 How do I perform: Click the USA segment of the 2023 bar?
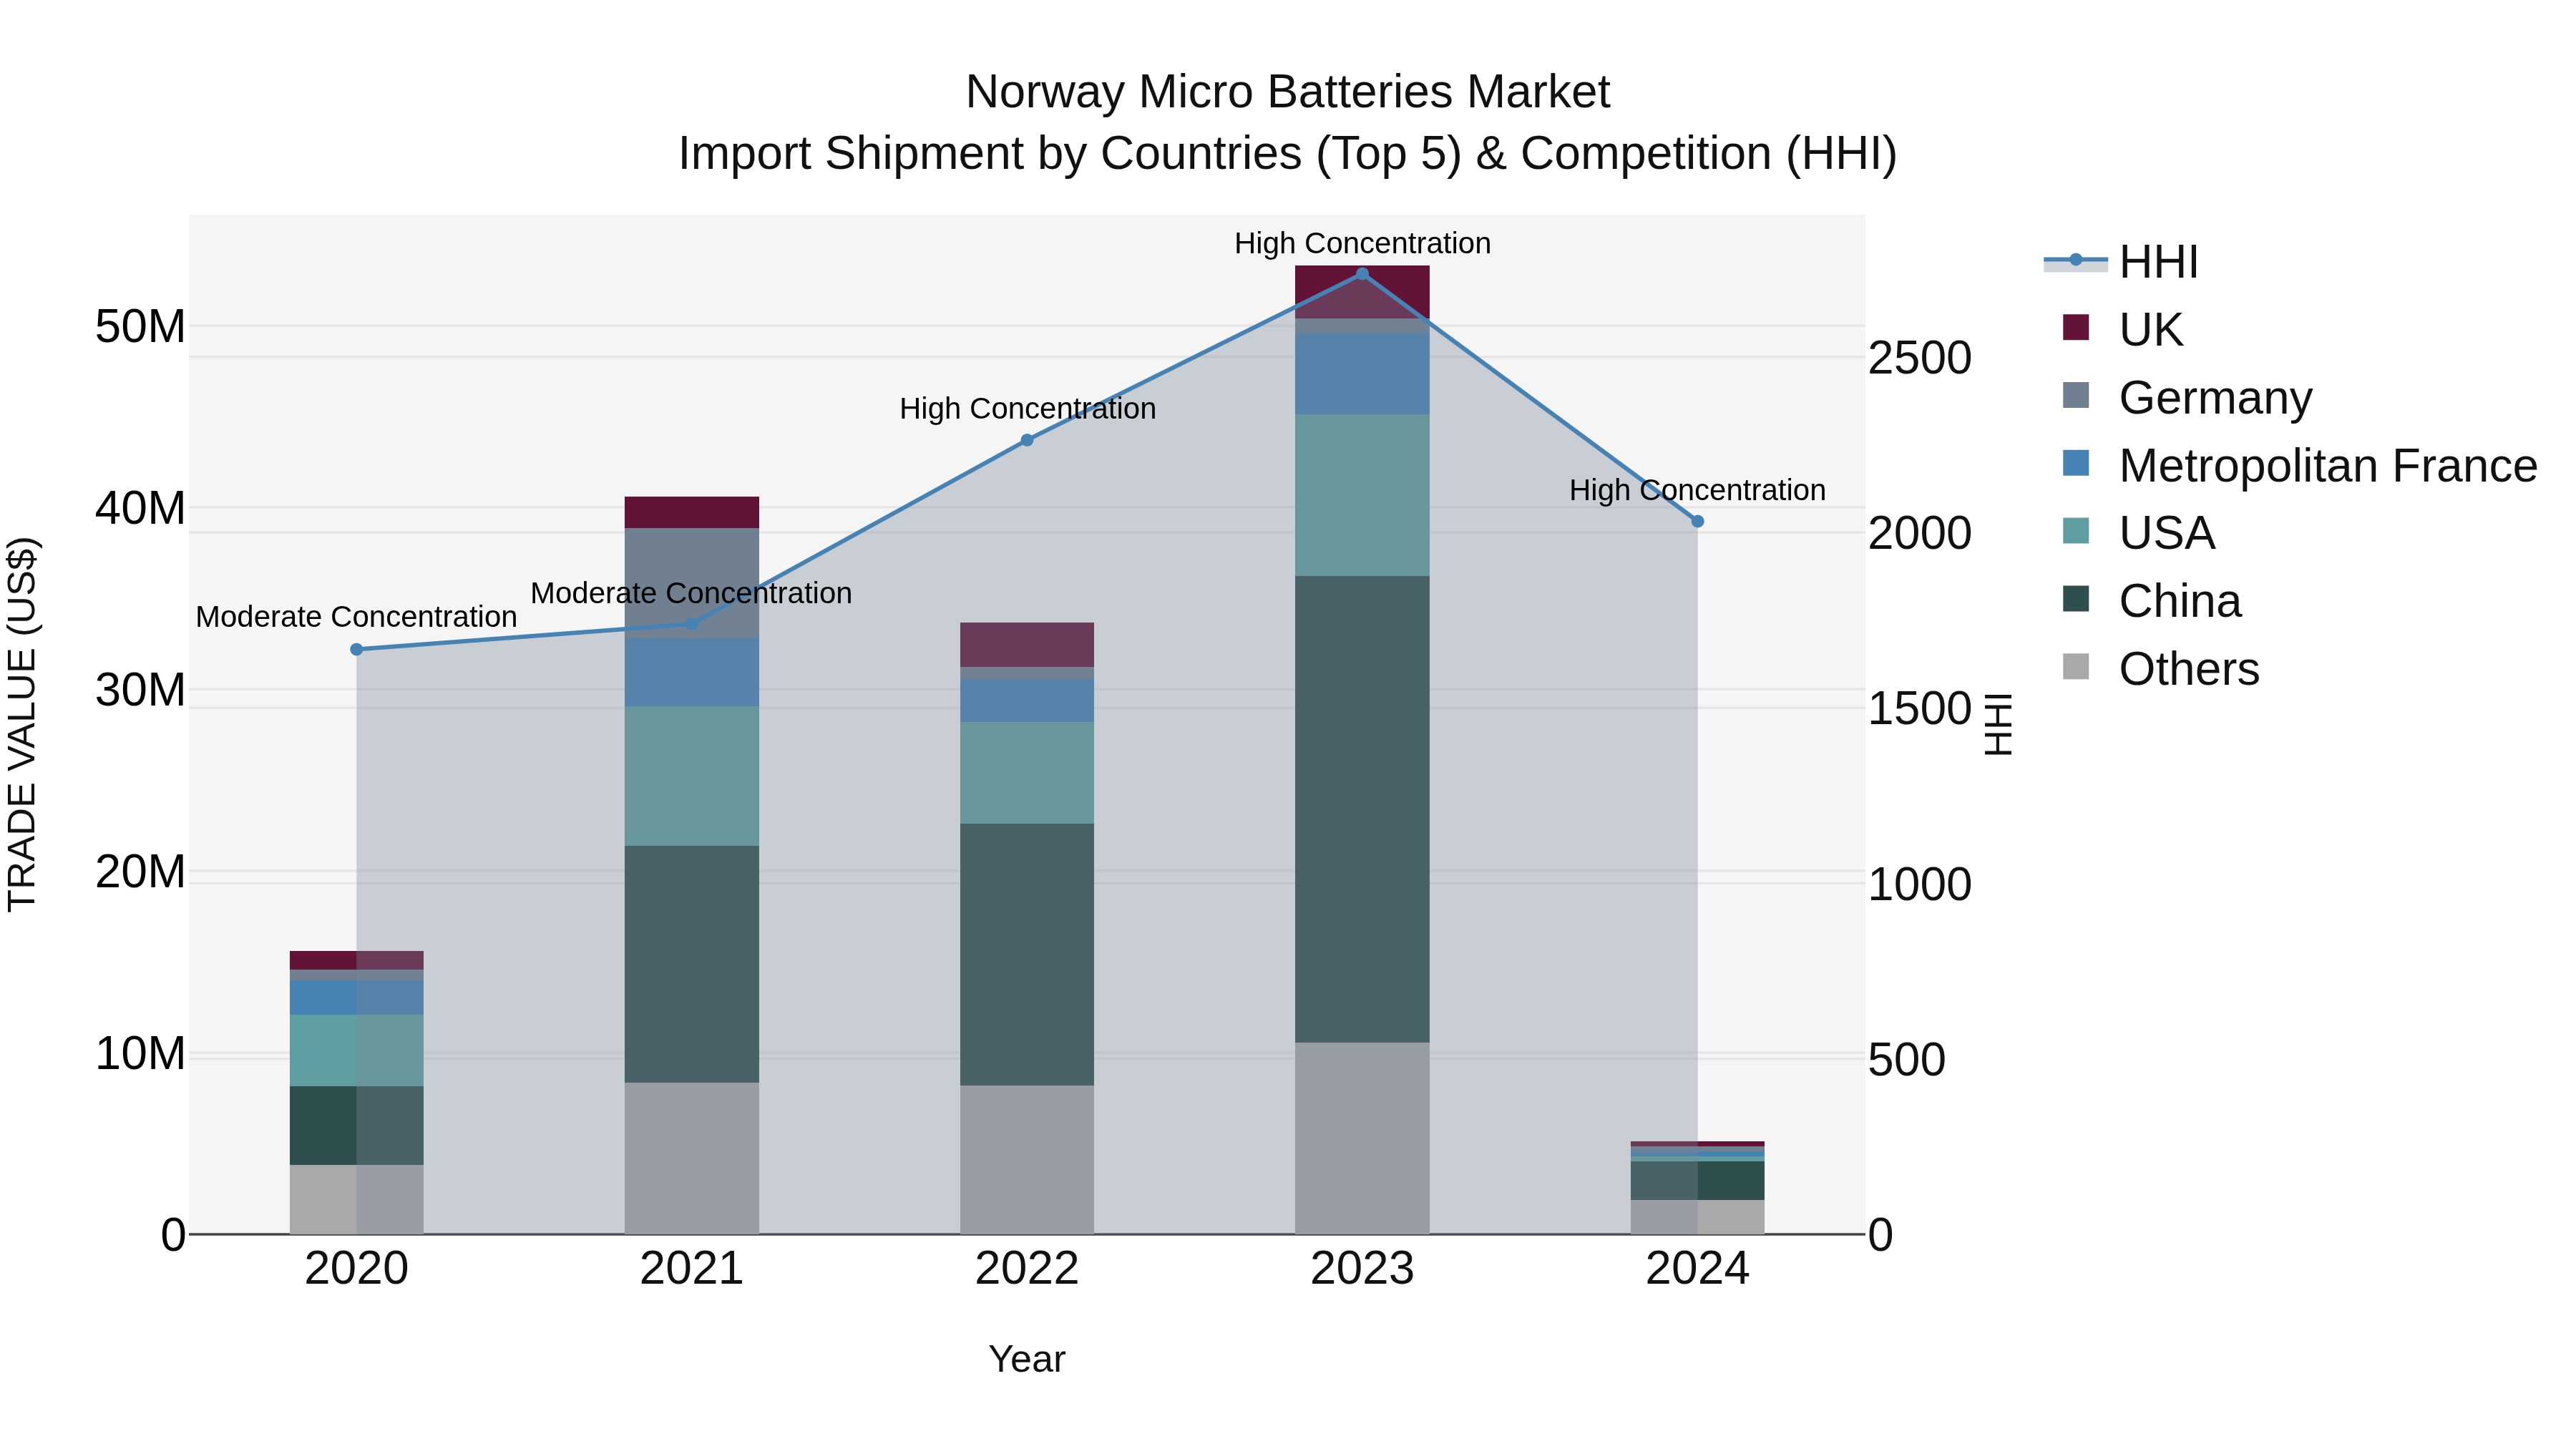pyautogui.click(x=1362, y=496)
